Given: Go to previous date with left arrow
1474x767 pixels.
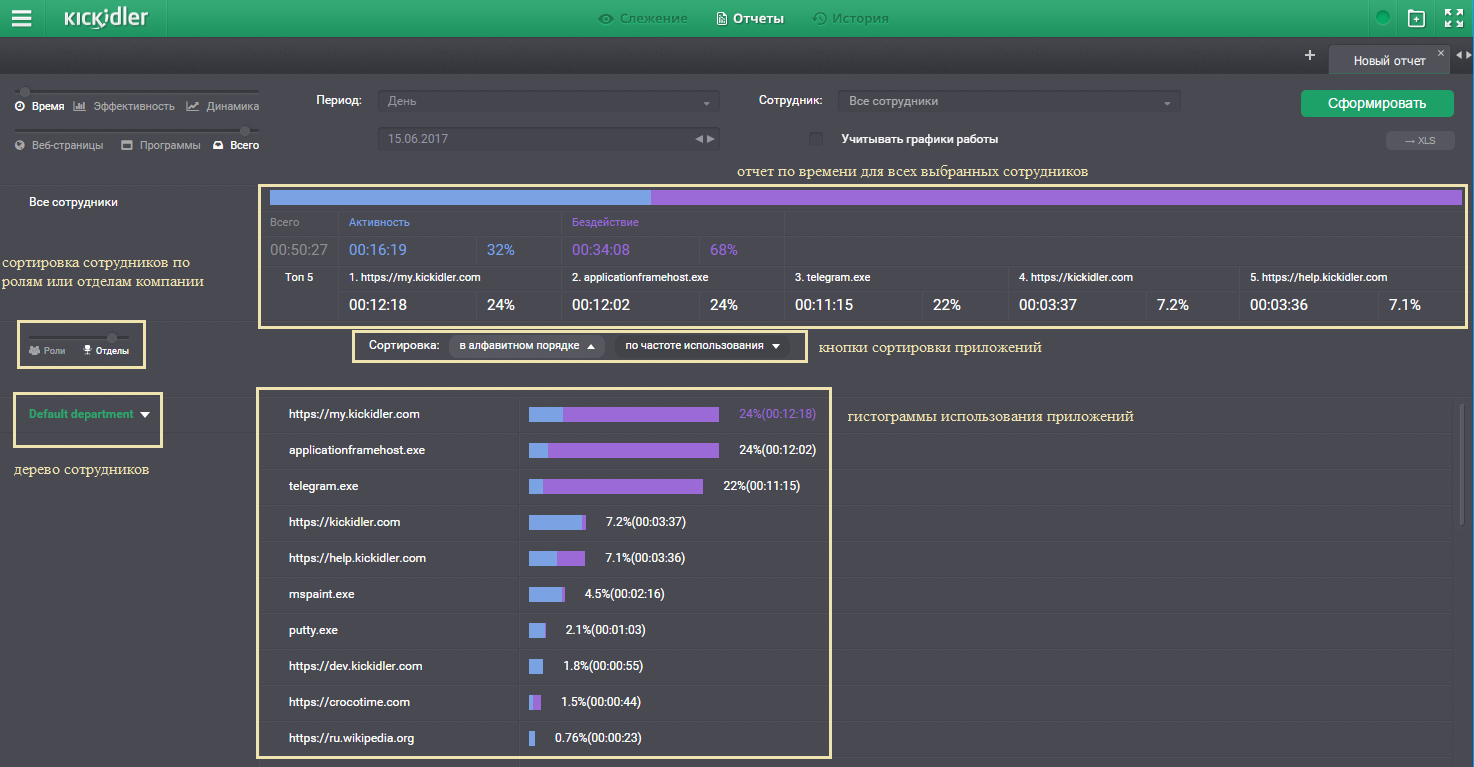Looking at the screenshot, I should [x=699, y=140].
